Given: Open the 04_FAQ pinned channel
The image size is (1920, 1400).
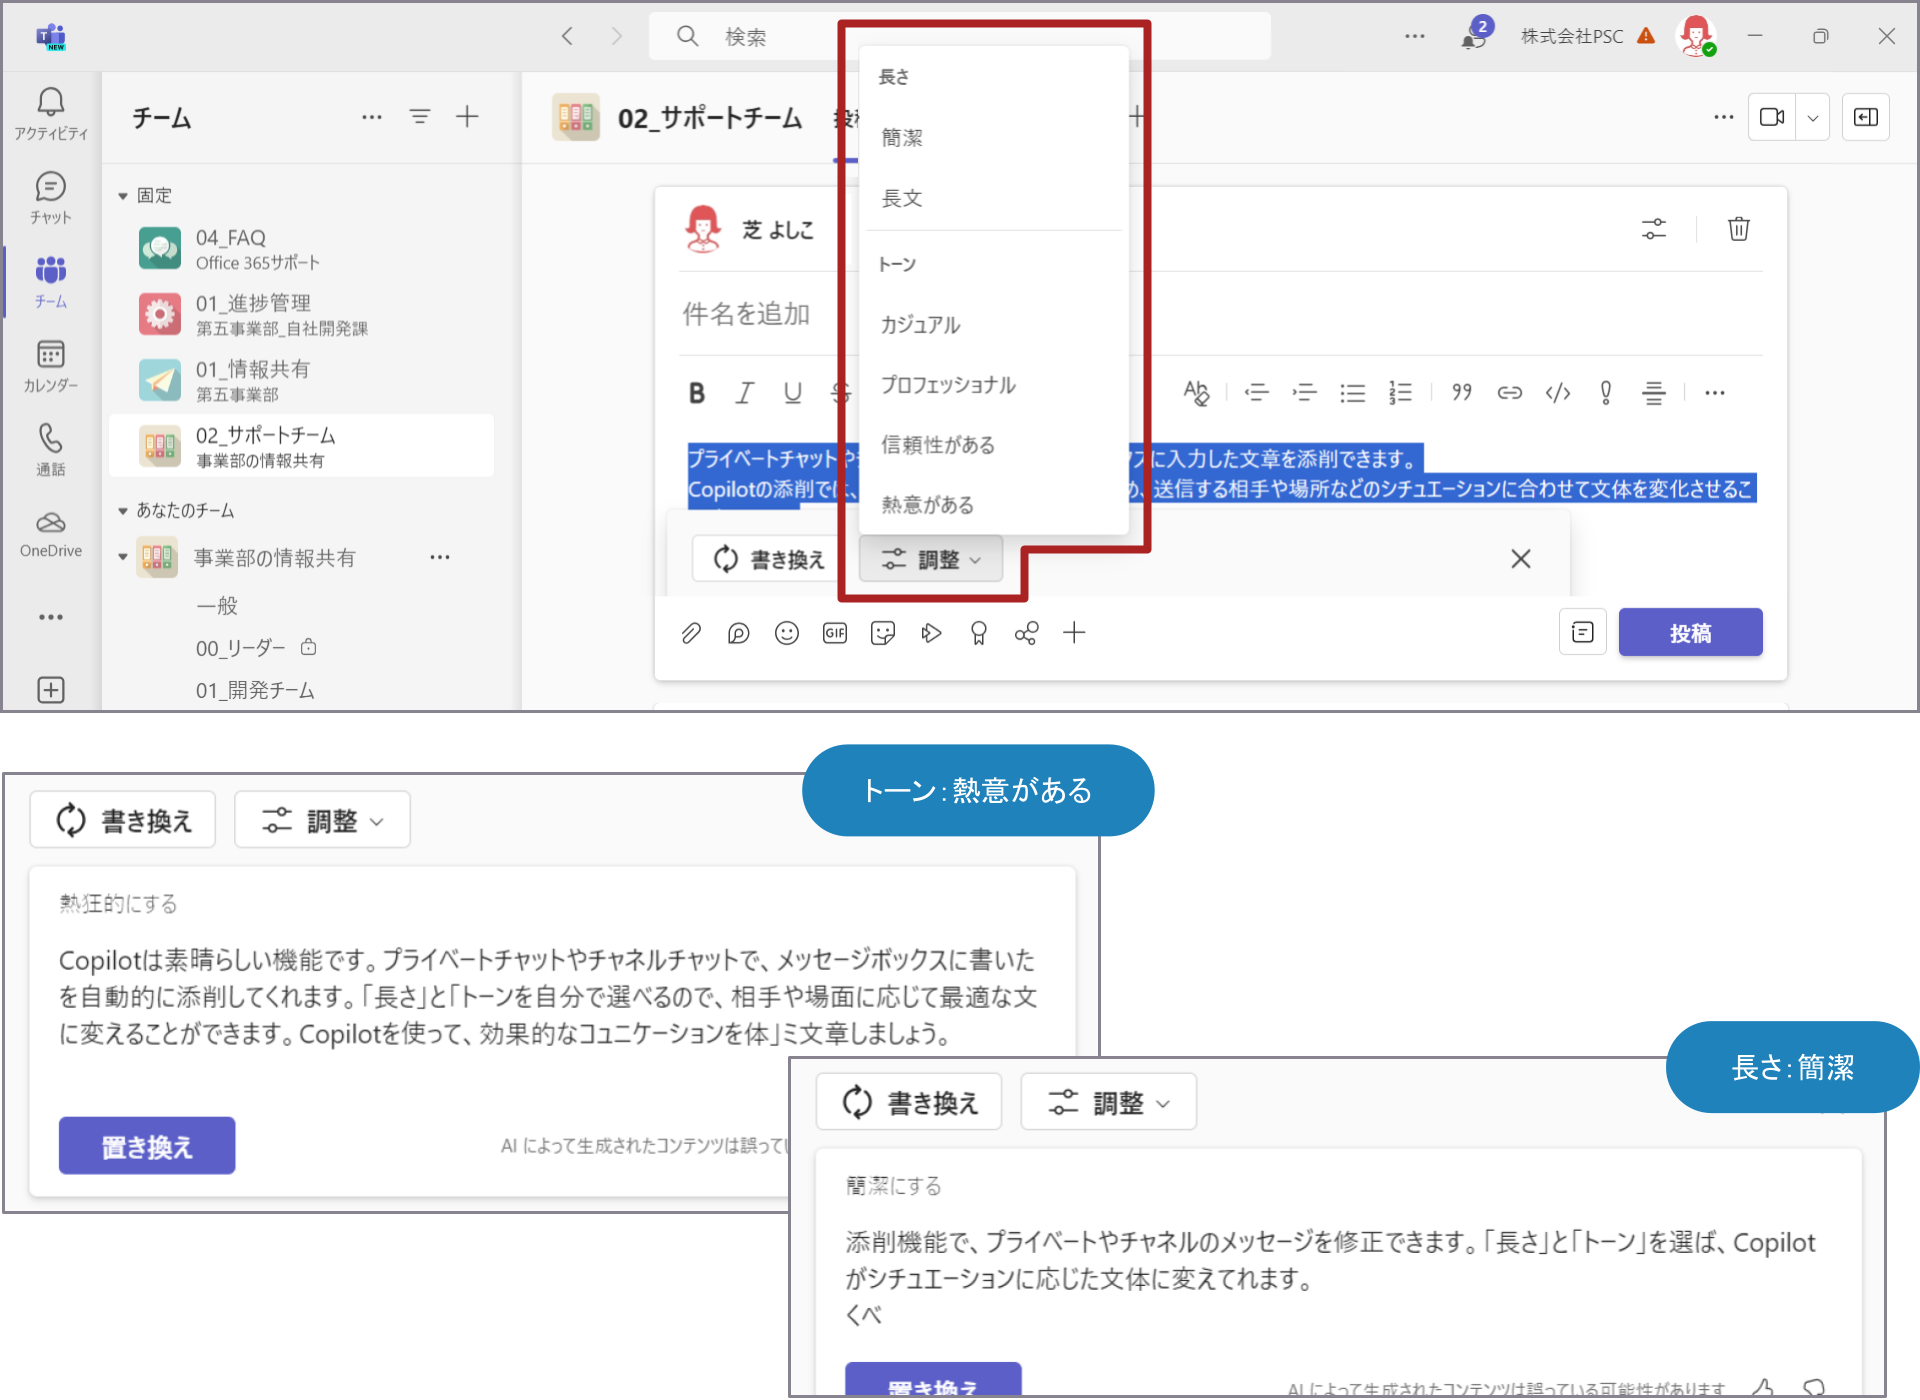Looking at the screenshot, I should tap(302, 250).
